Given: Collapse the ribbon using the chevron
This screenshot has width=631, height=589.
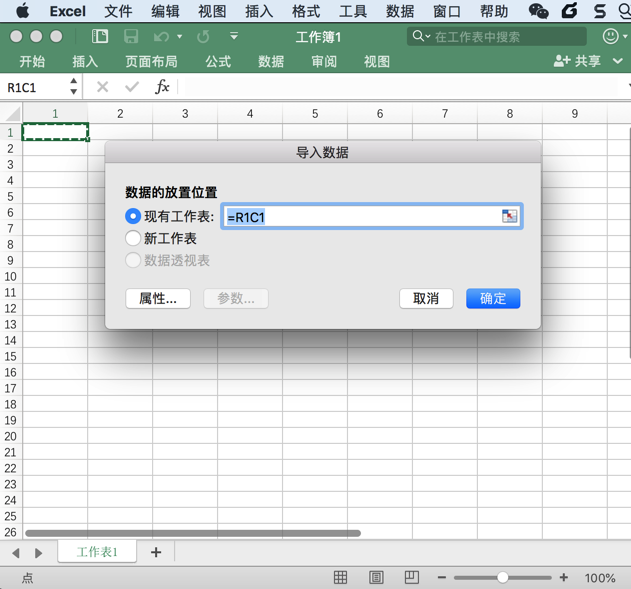Looking at the screenshot, I should [618, 61].
